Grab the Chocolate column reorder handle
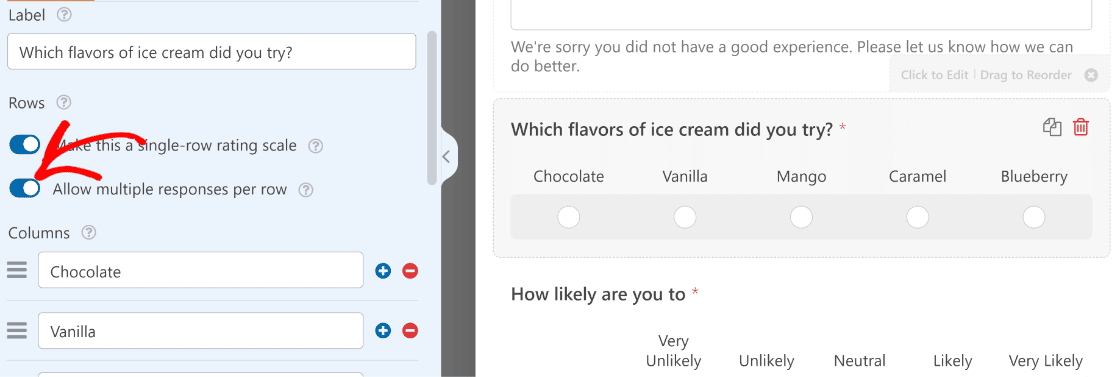Viewport: 1116px width, 377px height. click(x=17, y=270)
